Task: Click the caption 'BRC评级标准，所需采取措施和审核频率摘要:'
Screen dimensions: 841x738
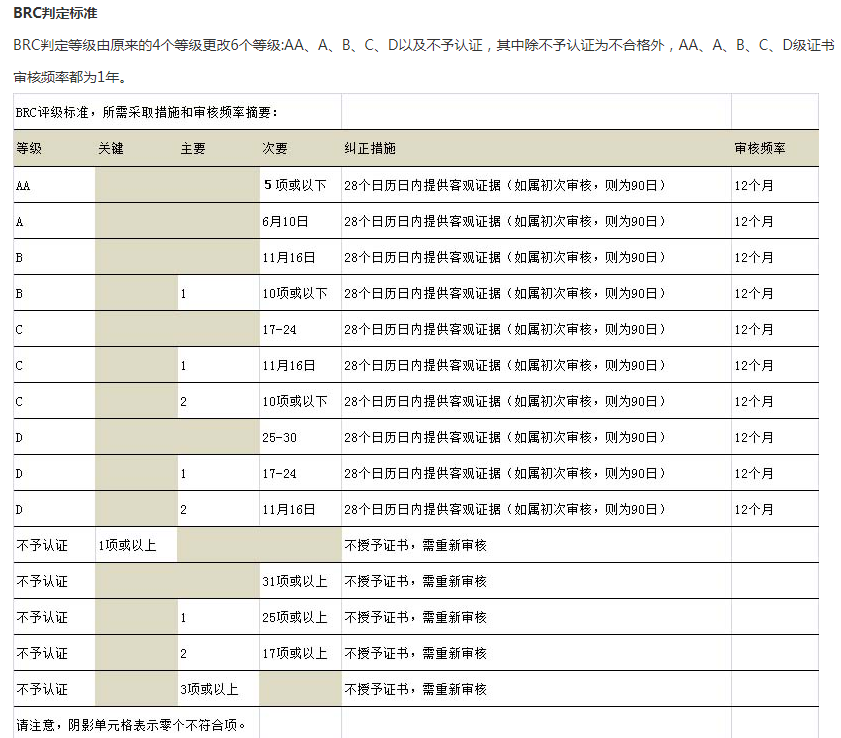Action: pos(147,112)
